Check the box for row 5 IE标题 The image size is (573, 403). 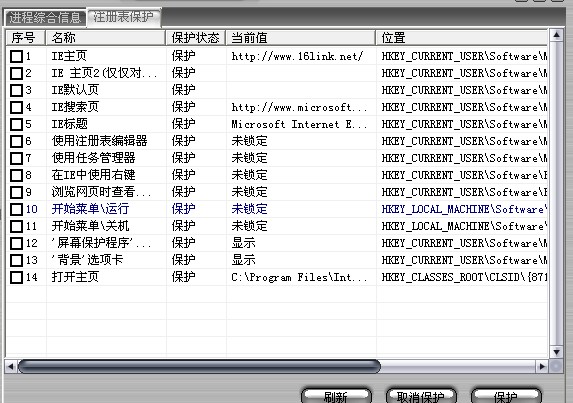click(x=16, y=124)
